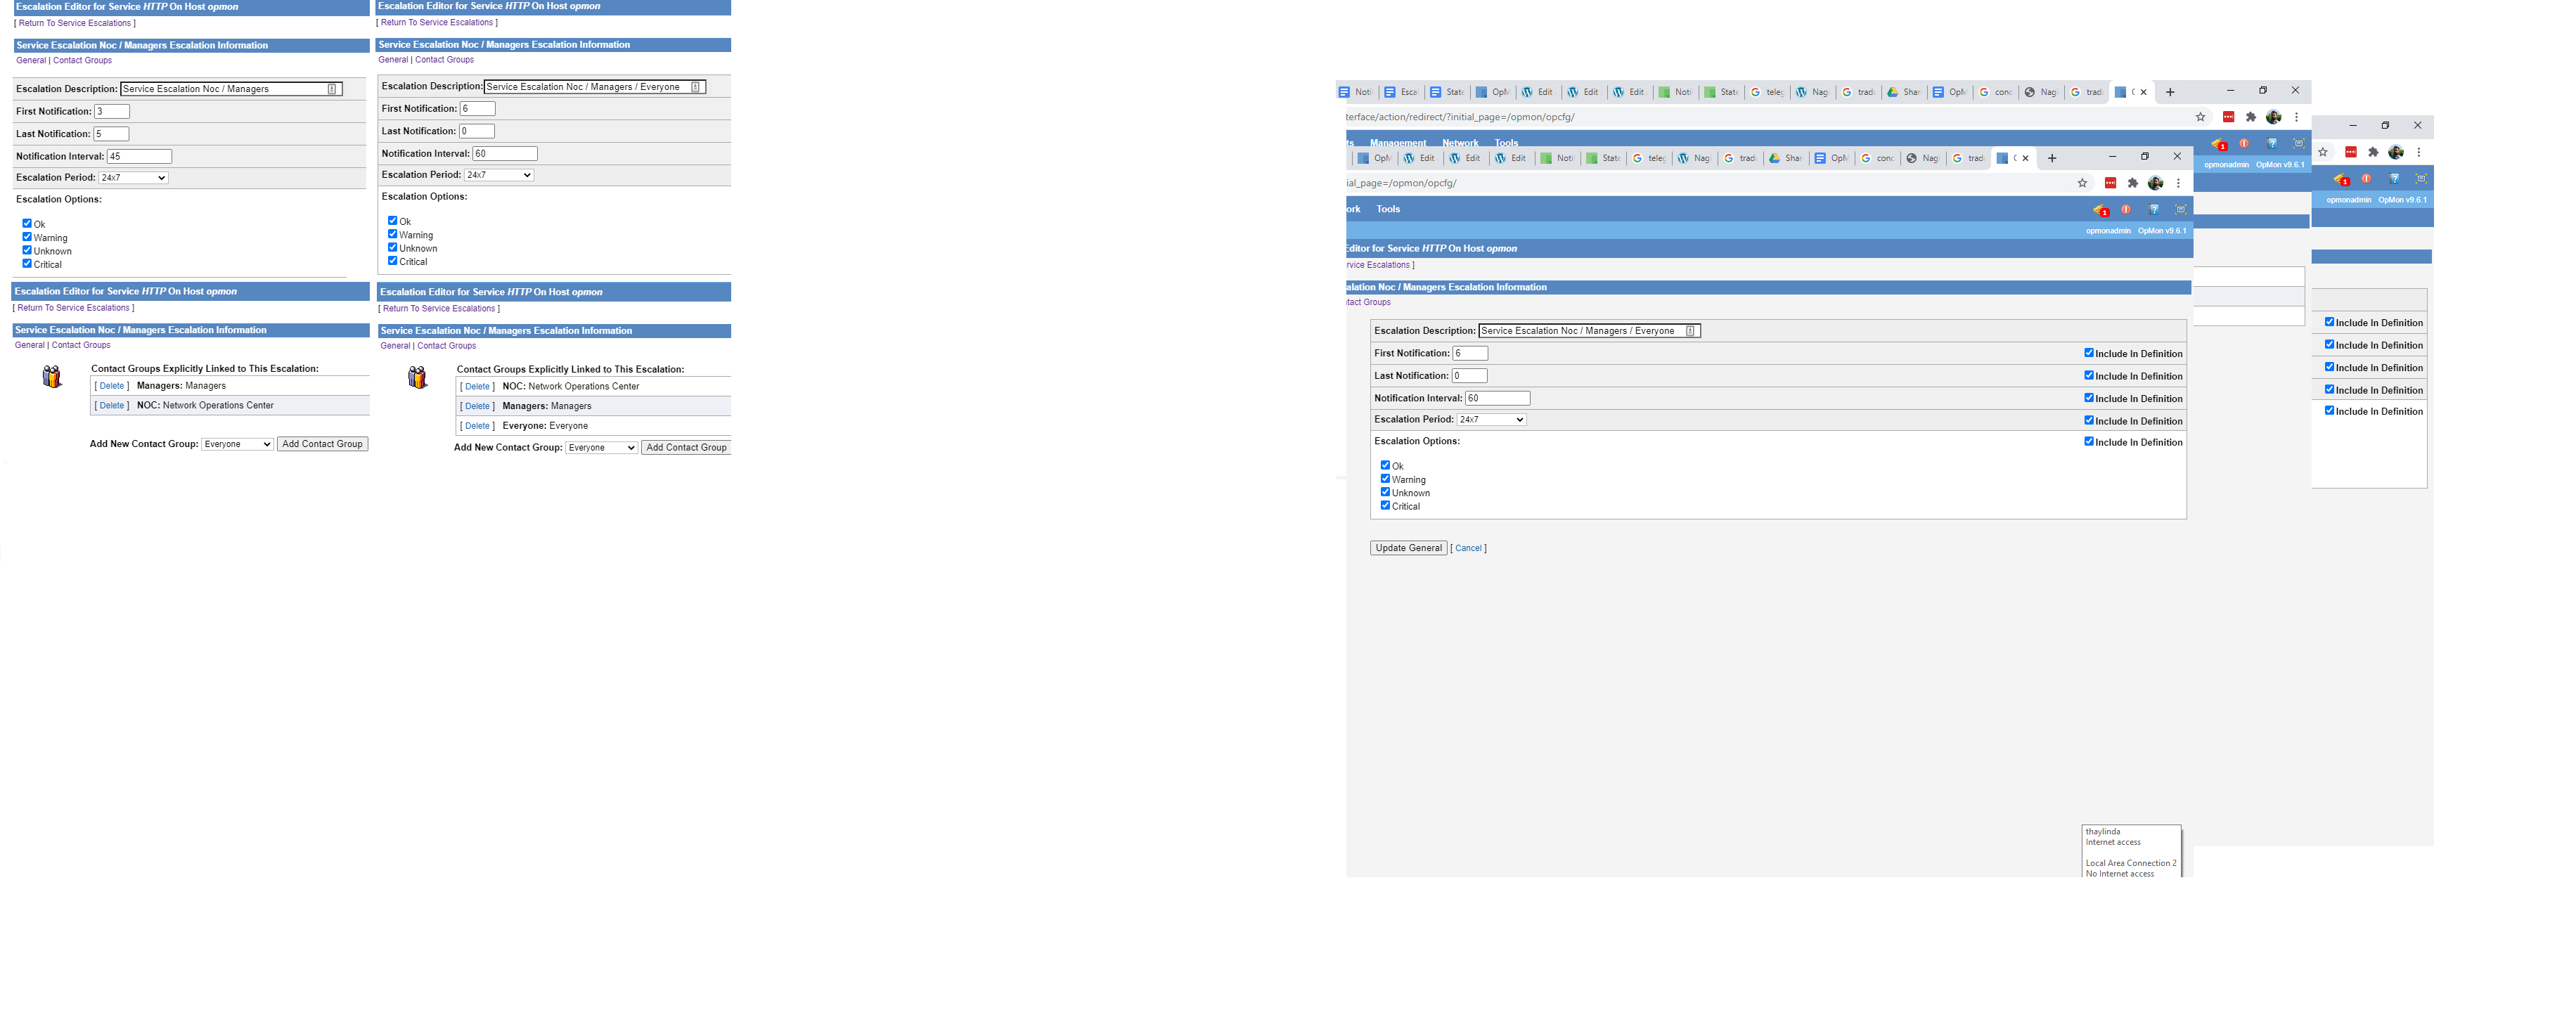Uncheck Critical option in form above Update General

(x=1385, y=506)
